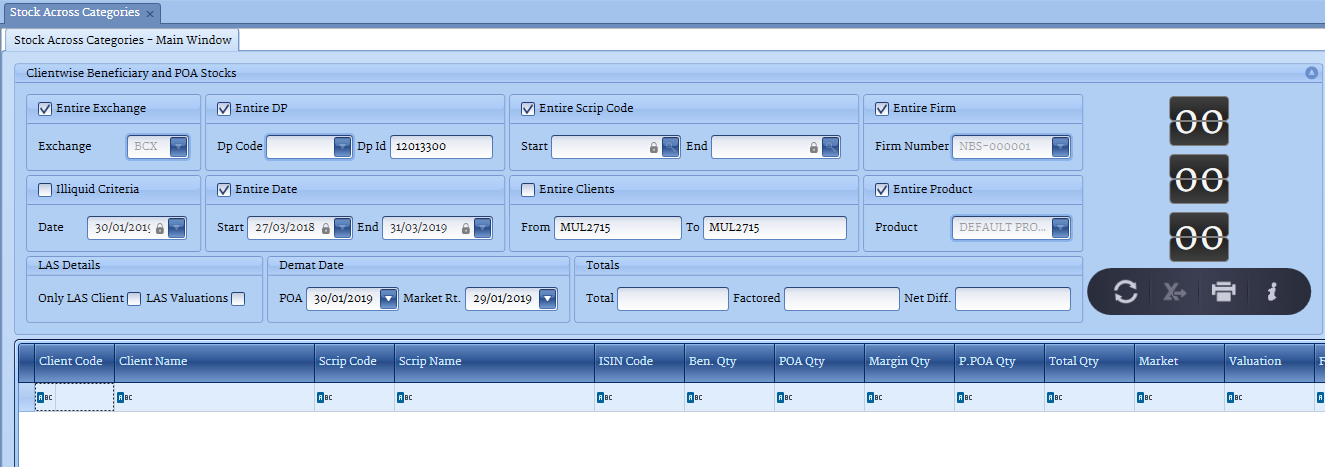Click the refresh icon in dark toolbar
This screenshot has width=1325, height=467.
[1125, 292]
